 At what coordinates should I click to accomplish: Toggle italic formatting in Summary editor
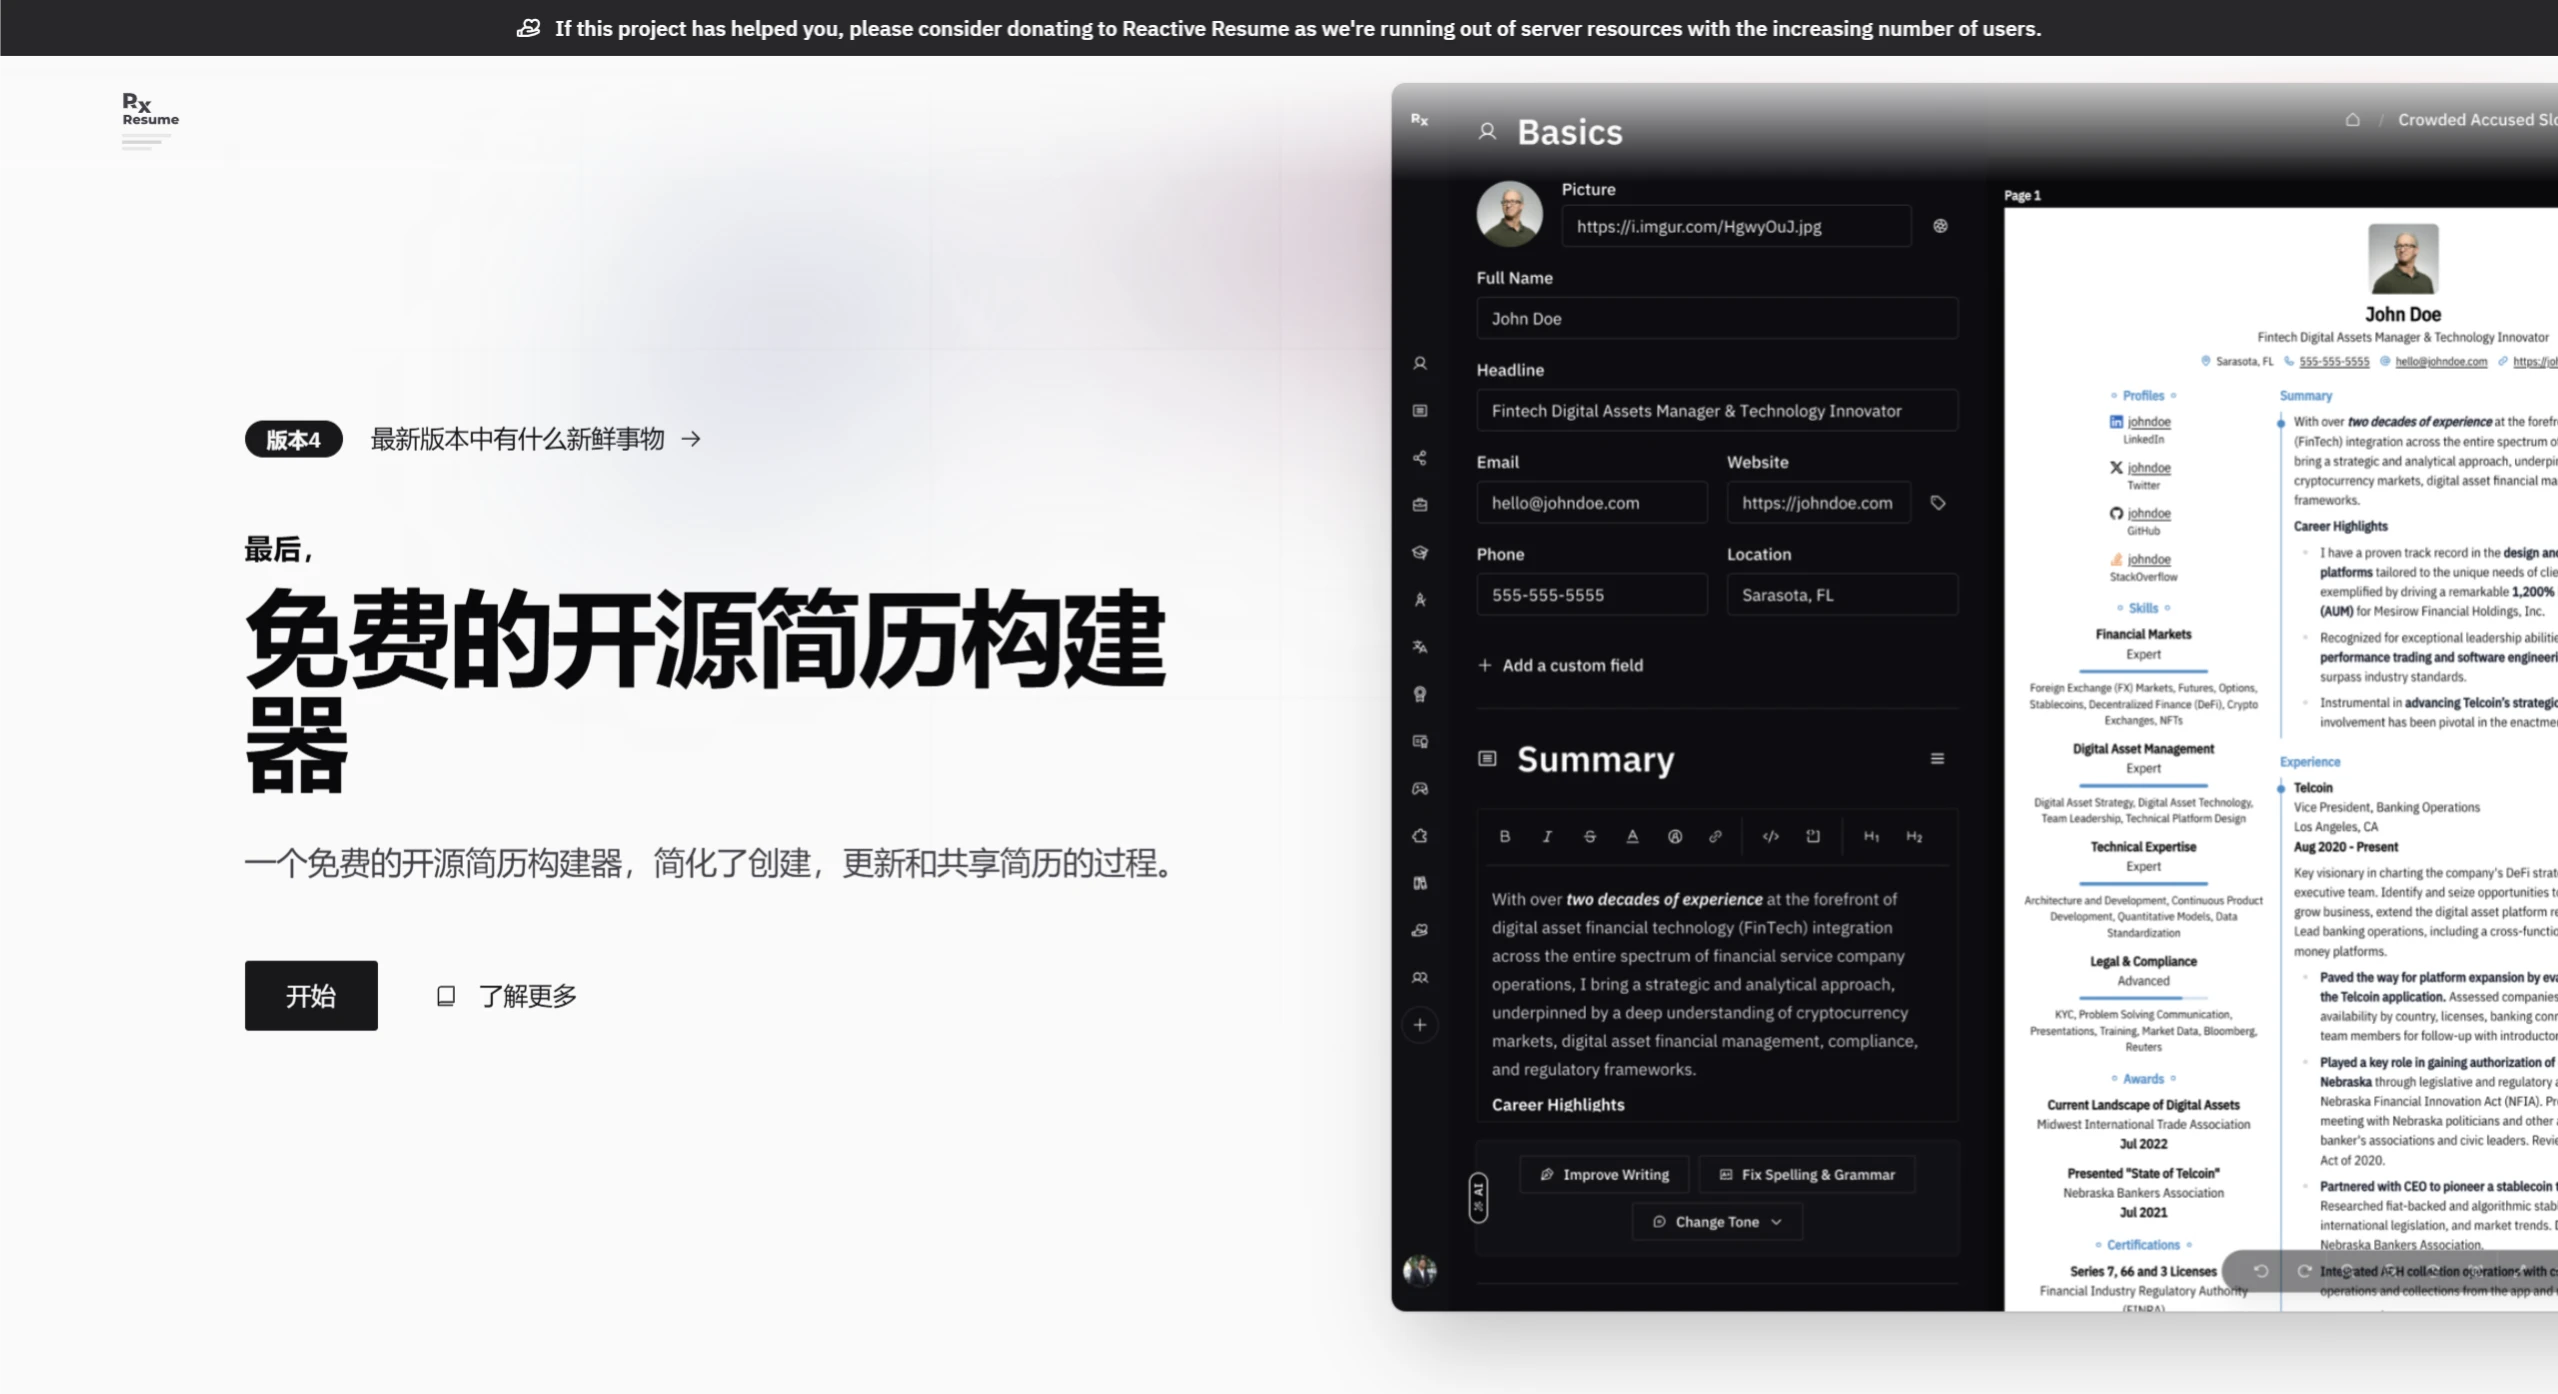[x=1547, y=836]
